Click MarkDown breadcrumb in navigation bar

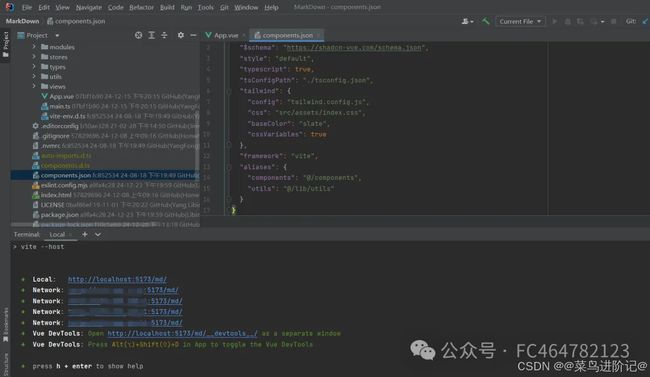pyautogui.click(x=22, y=21)
